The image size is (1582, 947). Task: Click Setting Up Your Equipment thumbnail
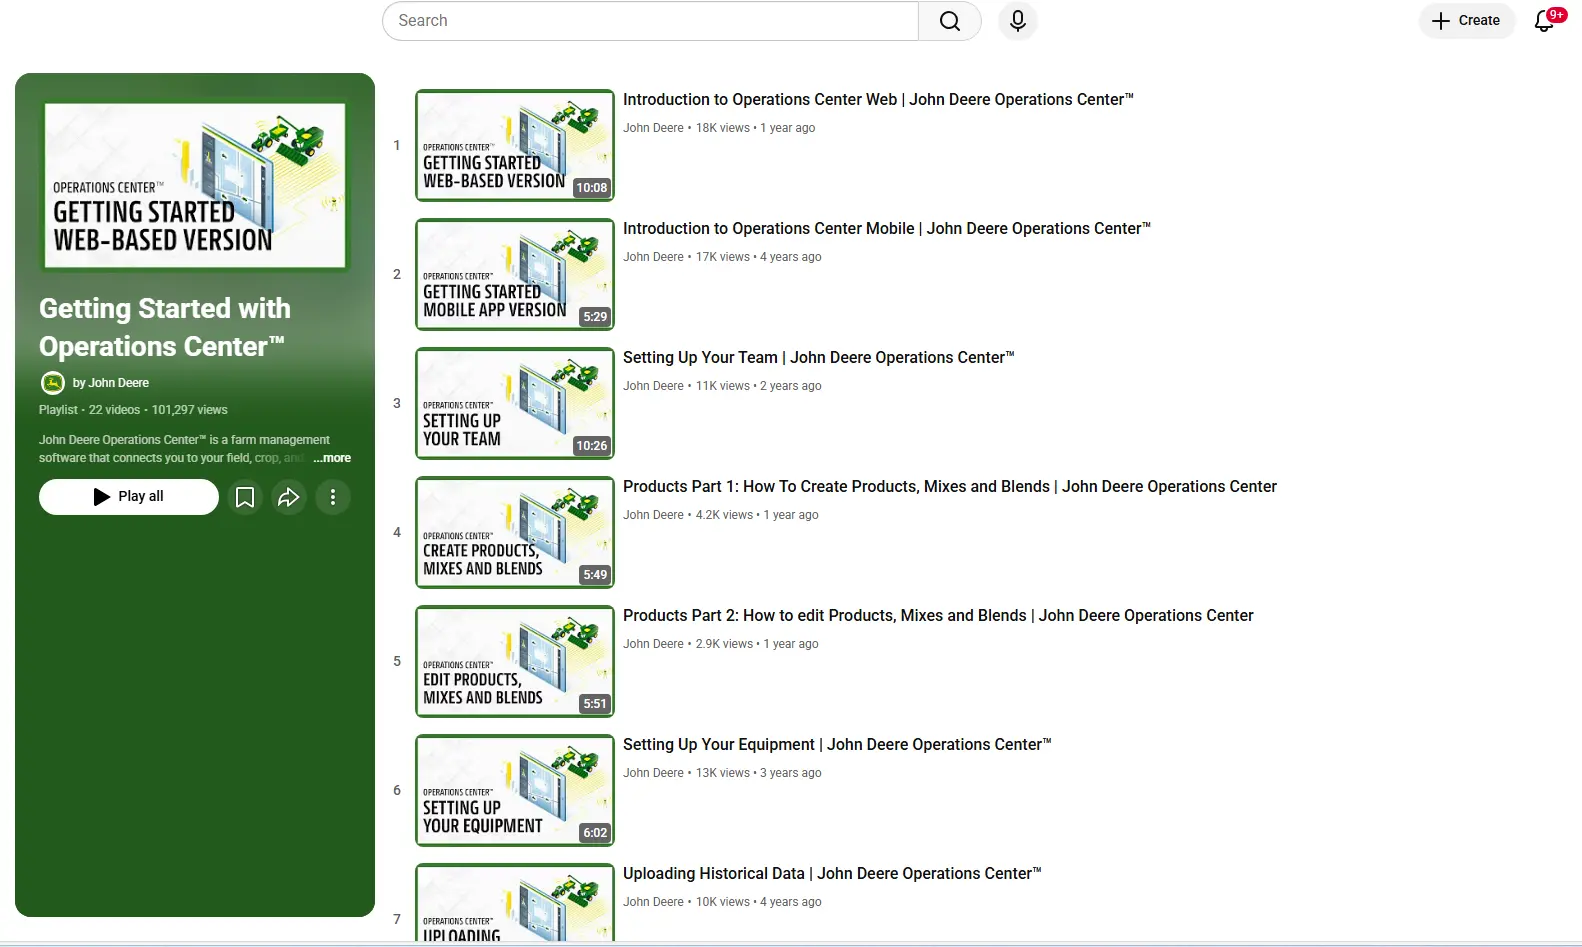[x=514, y=790]
